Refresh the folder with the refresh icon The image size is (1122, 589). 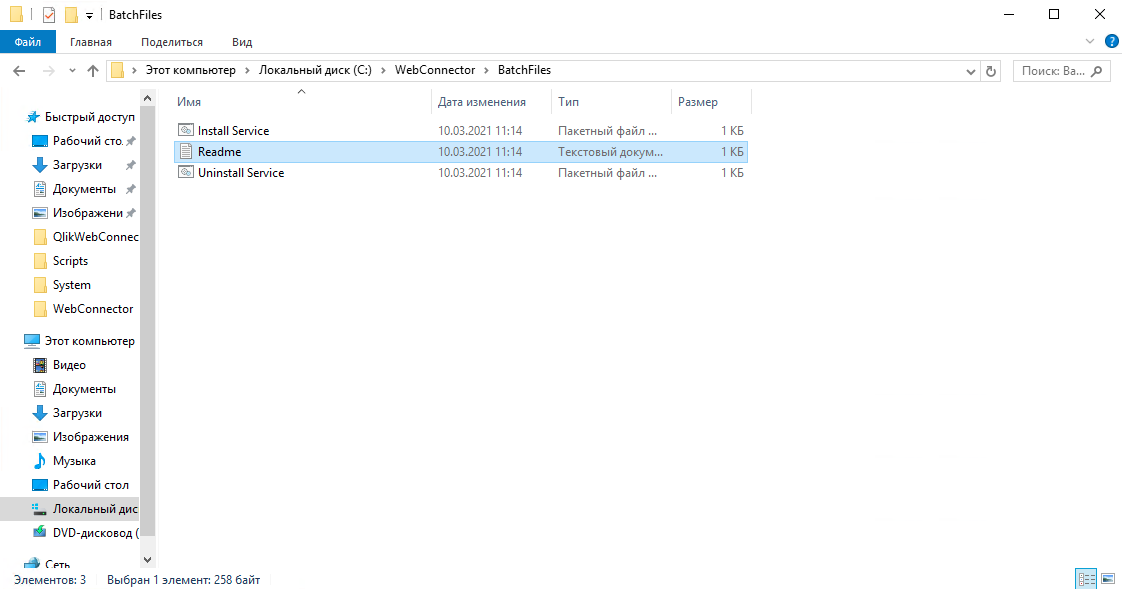(x=990, y=71)
